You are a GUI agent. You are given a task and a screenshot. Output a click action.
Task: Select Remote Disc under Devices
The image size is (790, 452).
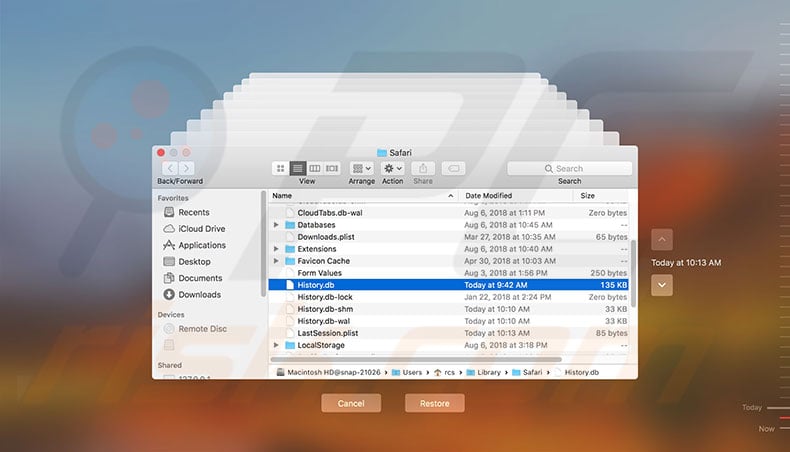click(195, 329)
